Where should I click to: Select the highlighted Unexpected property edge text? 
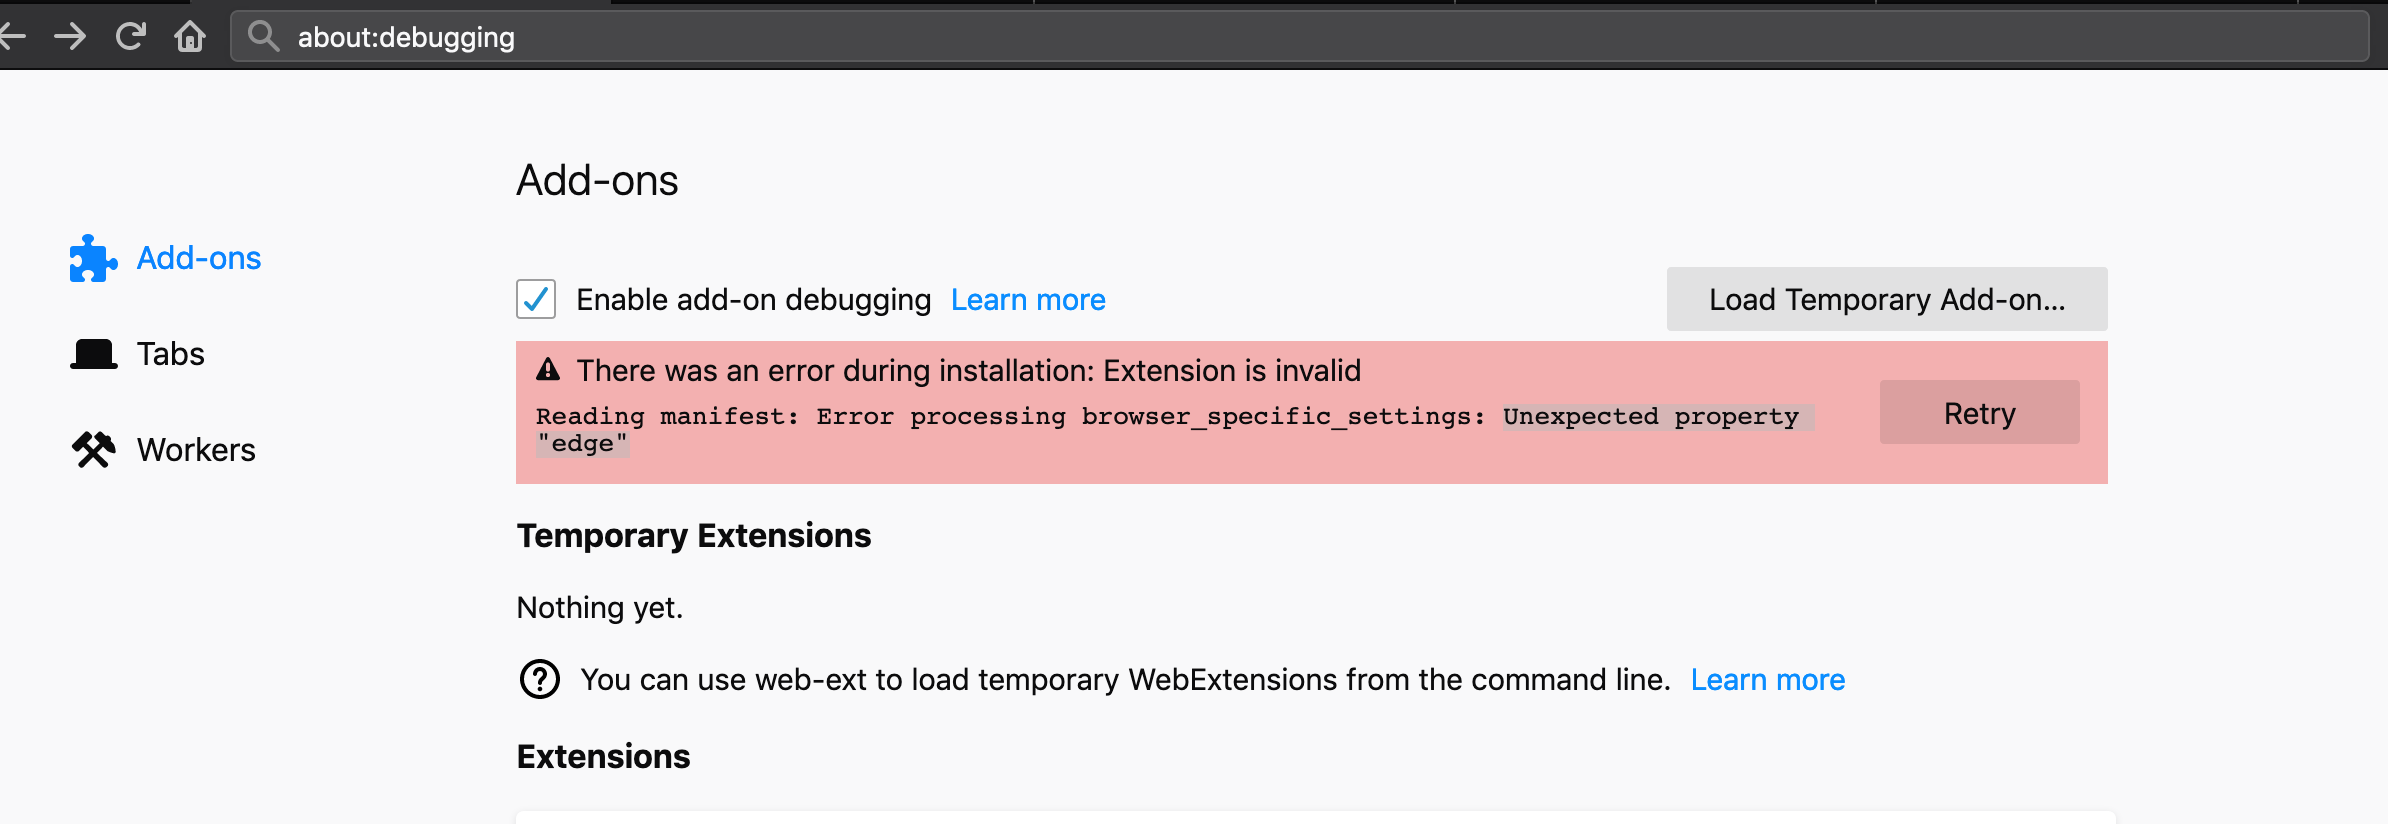[1657, 416]
